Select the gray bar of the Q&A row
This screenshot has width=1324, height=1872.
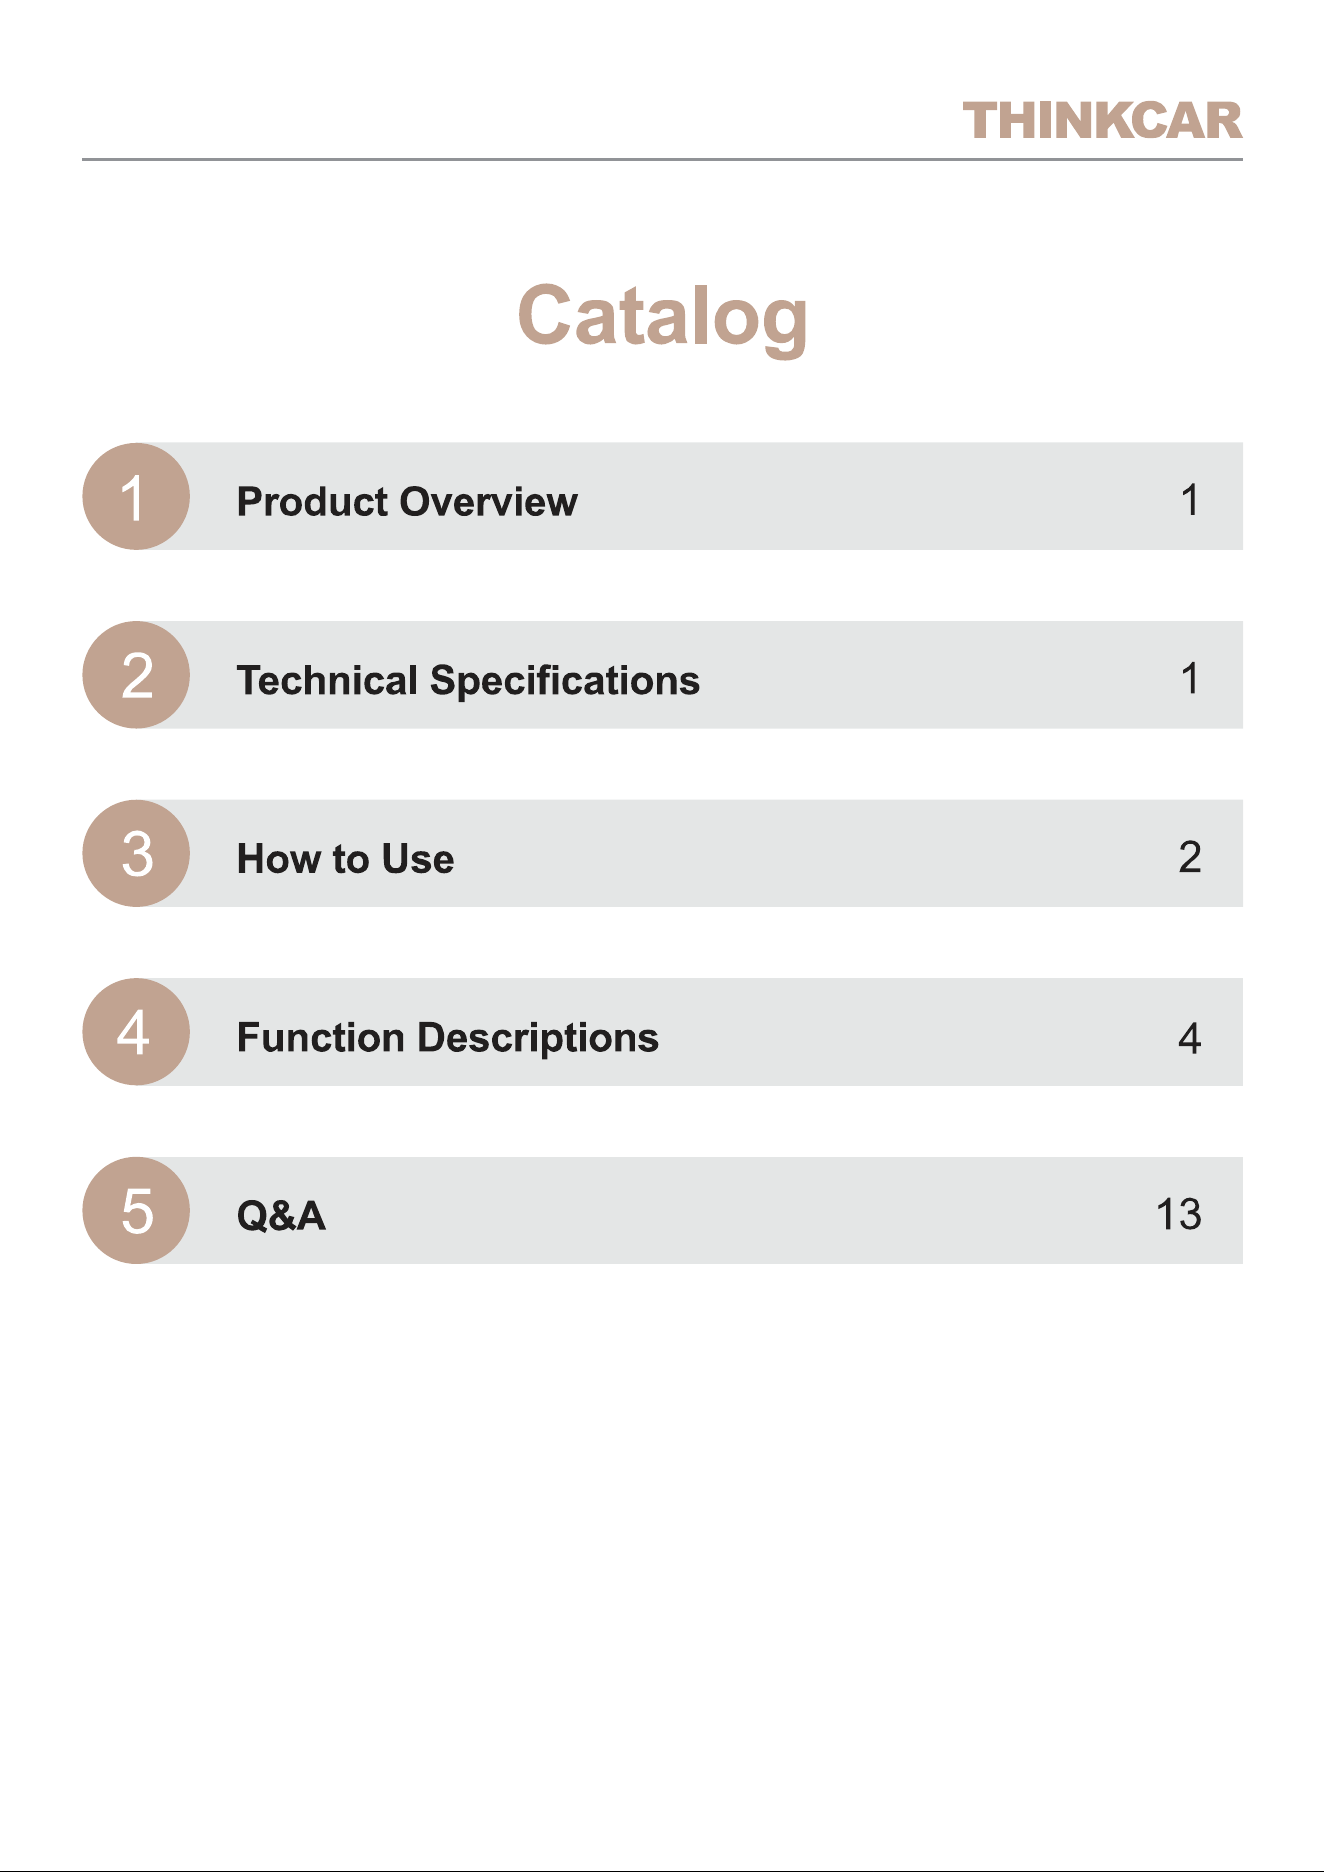click(x=700, y=1210)
